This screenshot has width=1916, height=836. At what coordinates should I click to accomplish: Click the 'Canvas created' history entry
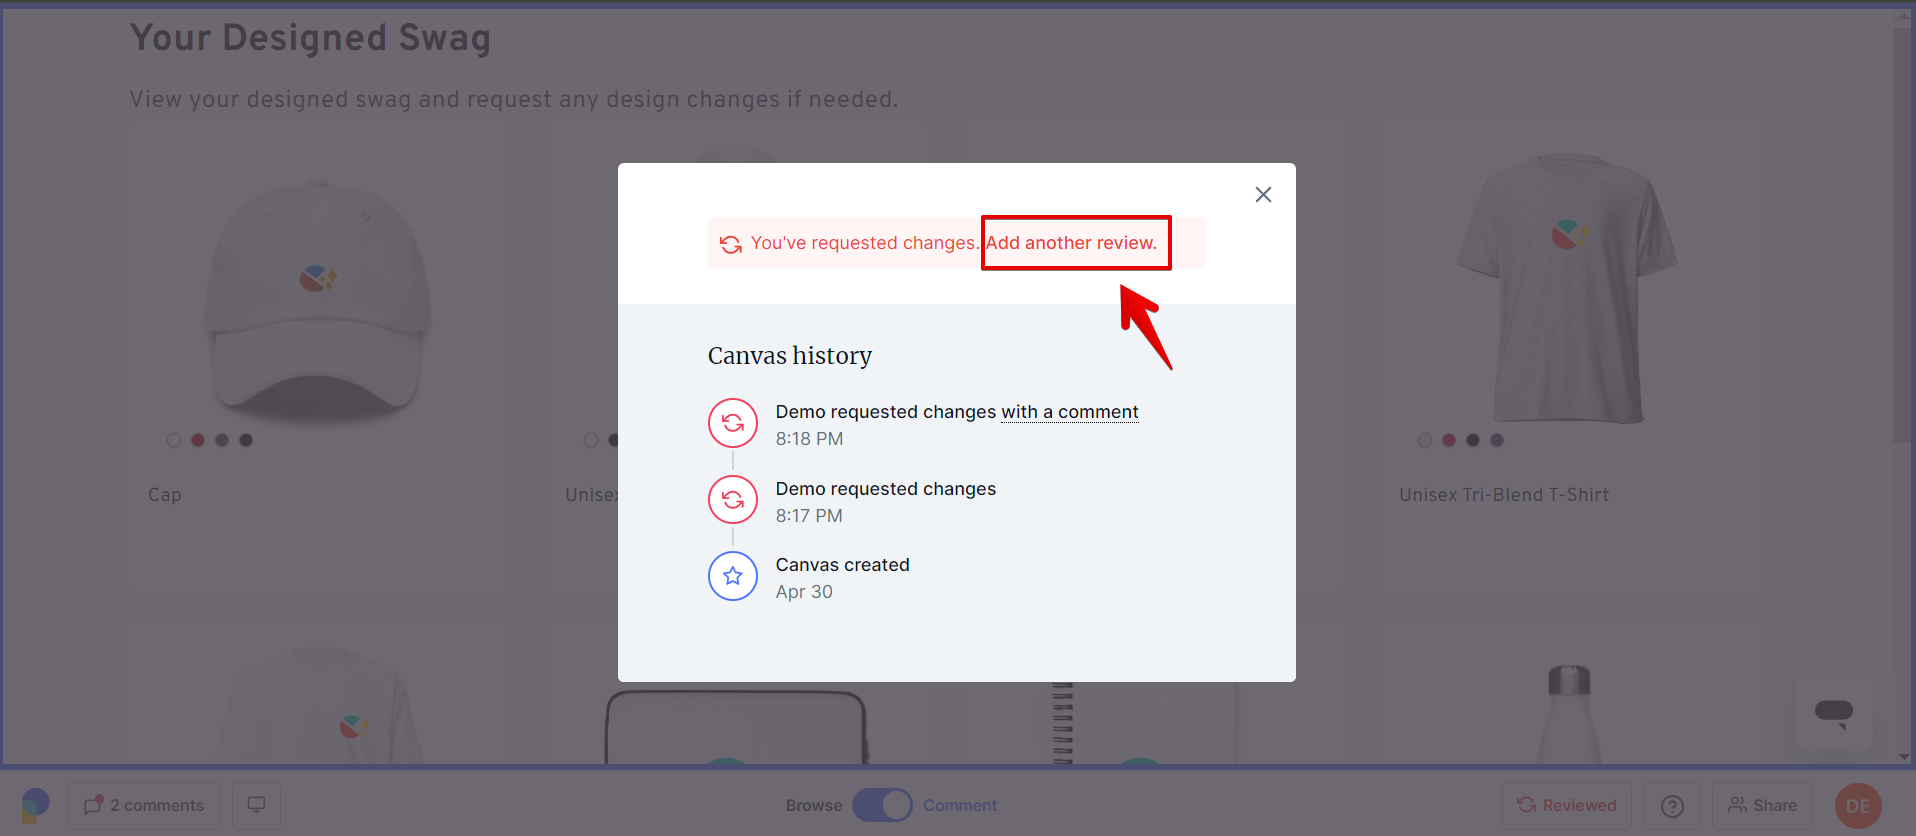tap(843, 565)
